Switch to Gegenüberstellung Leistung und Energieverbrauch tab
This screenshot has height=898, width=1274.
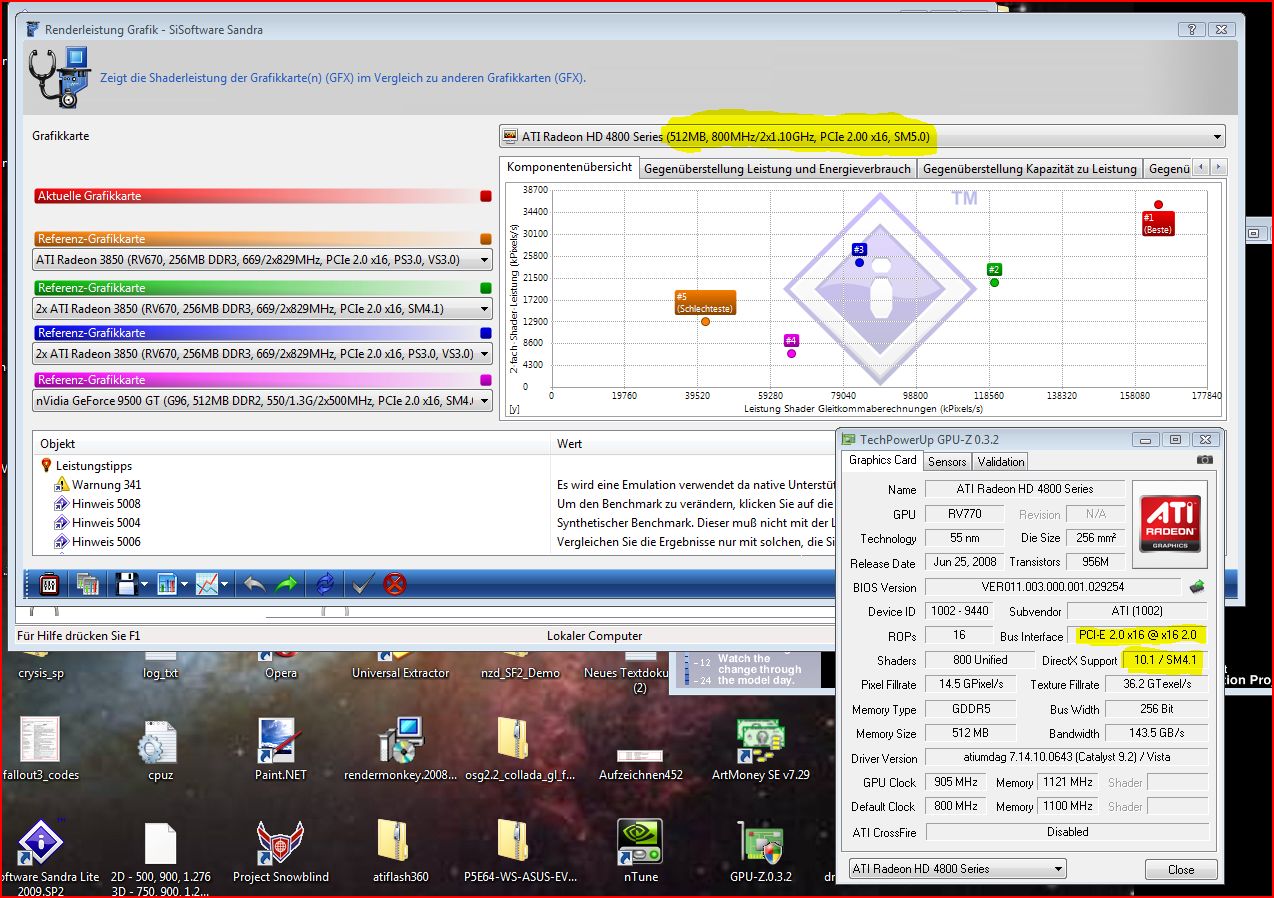point(777,169)
